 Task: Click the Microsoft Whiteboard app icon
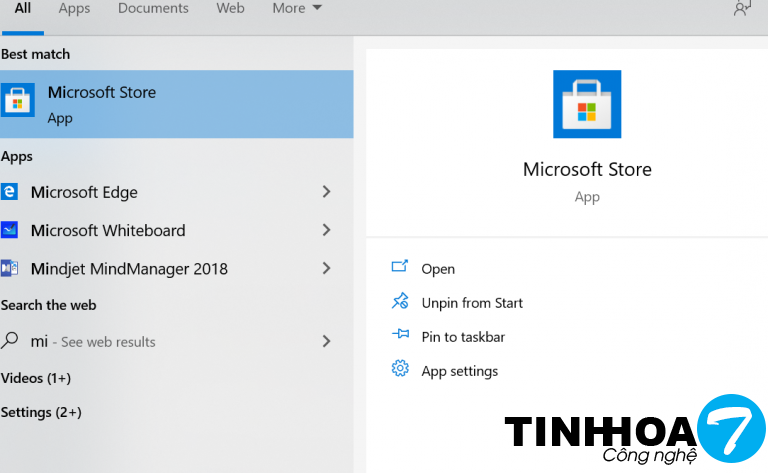10,230
